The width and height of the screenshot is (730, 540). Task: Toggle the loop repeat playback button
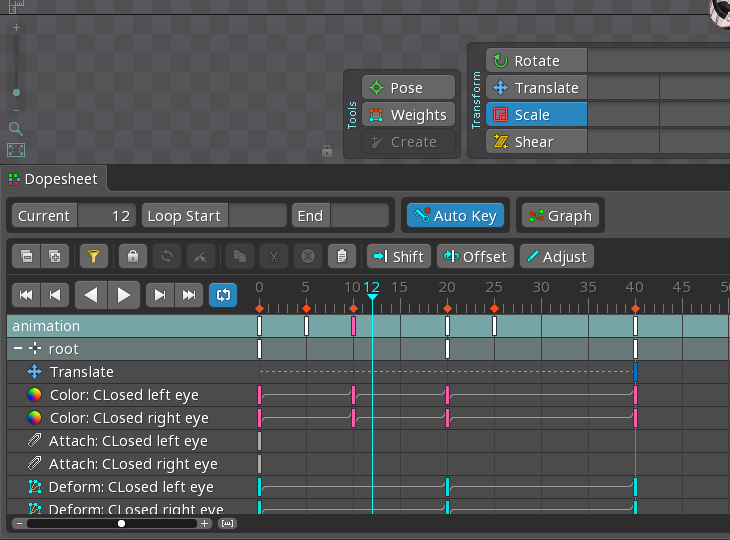point(223,295)
